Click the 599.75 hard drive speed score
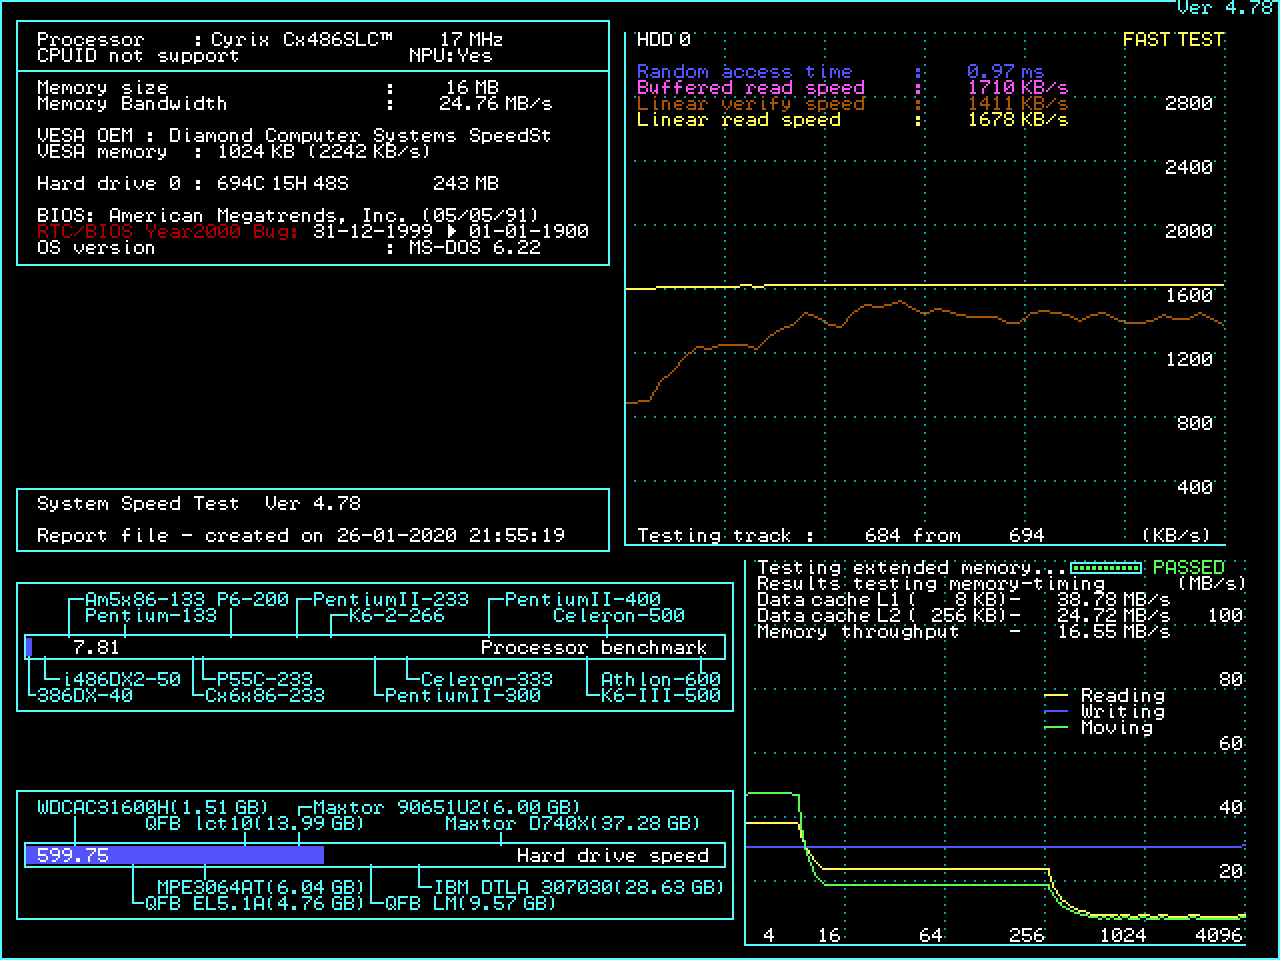This screenshot has width=1280, height=960. (73, 856)
